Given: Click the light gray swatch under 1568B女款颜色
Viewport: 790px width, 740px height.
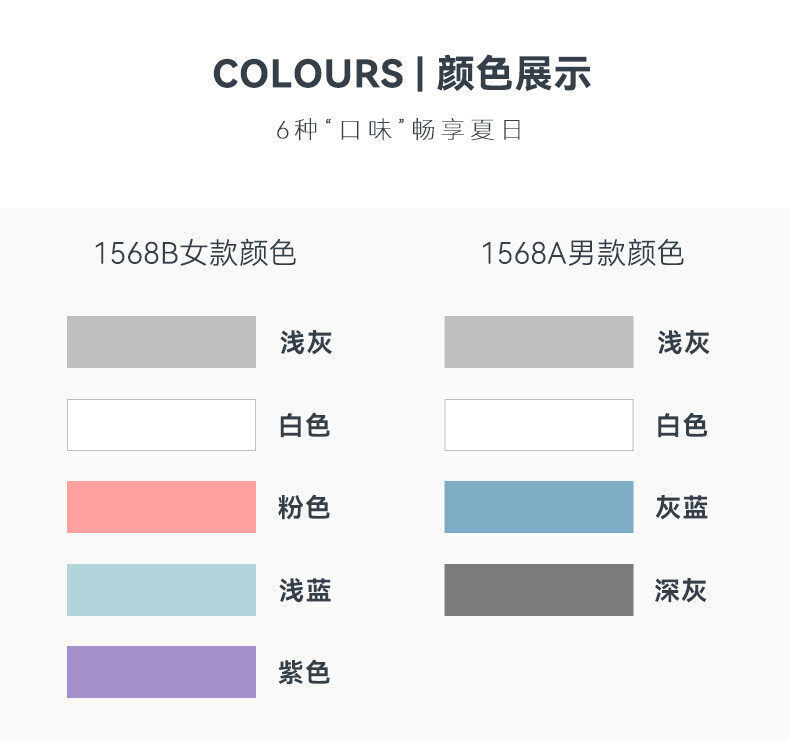Looking at the screenshot, I should coord(161,342).
